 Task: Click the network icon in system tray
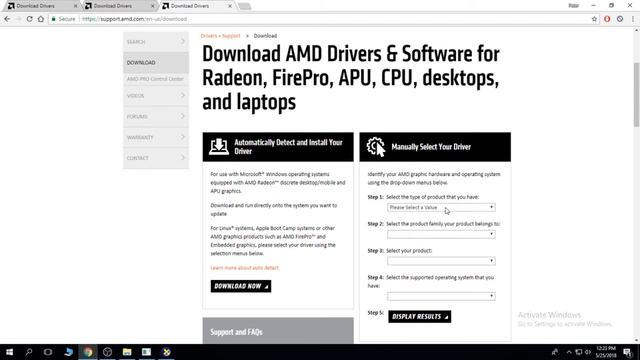[579, 352]
